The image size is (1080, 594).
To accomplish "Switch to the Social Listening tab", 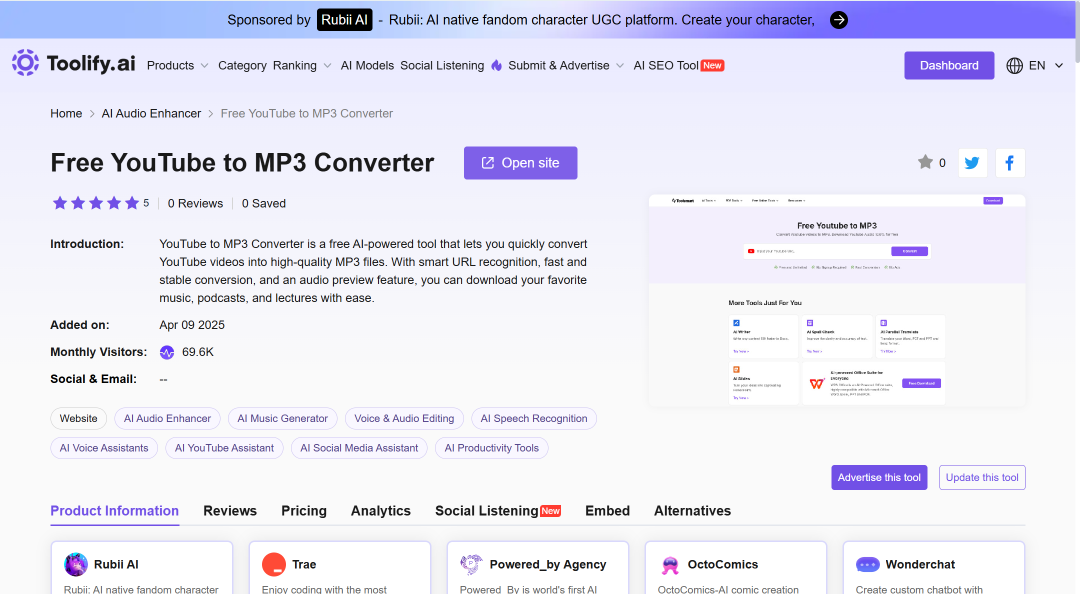I will pyautogui.click(x=498, y=511).
